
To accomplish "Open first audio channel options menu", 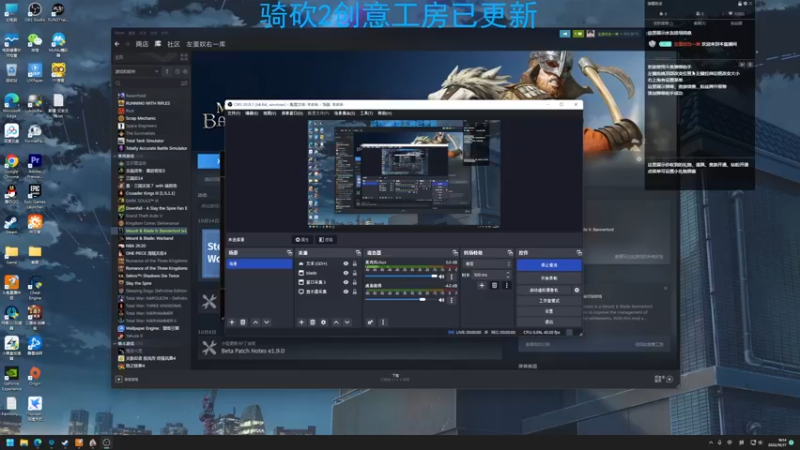I will (x=451, y=277).
